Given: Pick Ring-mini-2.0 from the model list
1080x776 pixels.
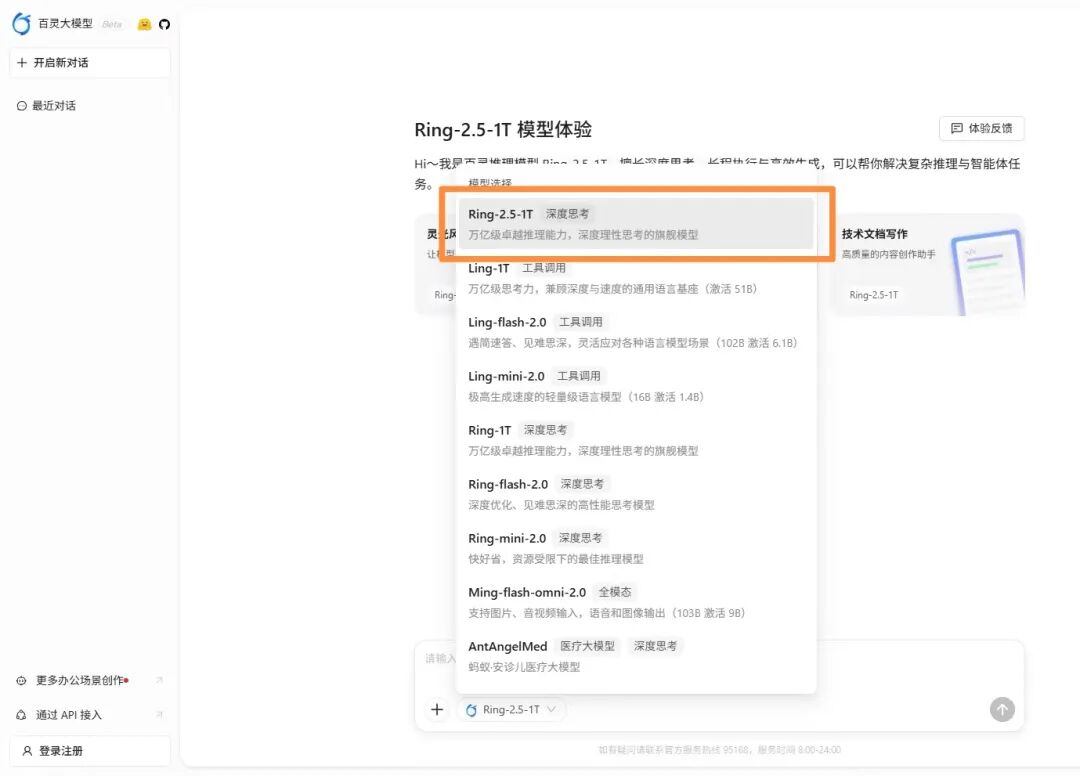Looking at the screenshot, I should pos(636,548).
